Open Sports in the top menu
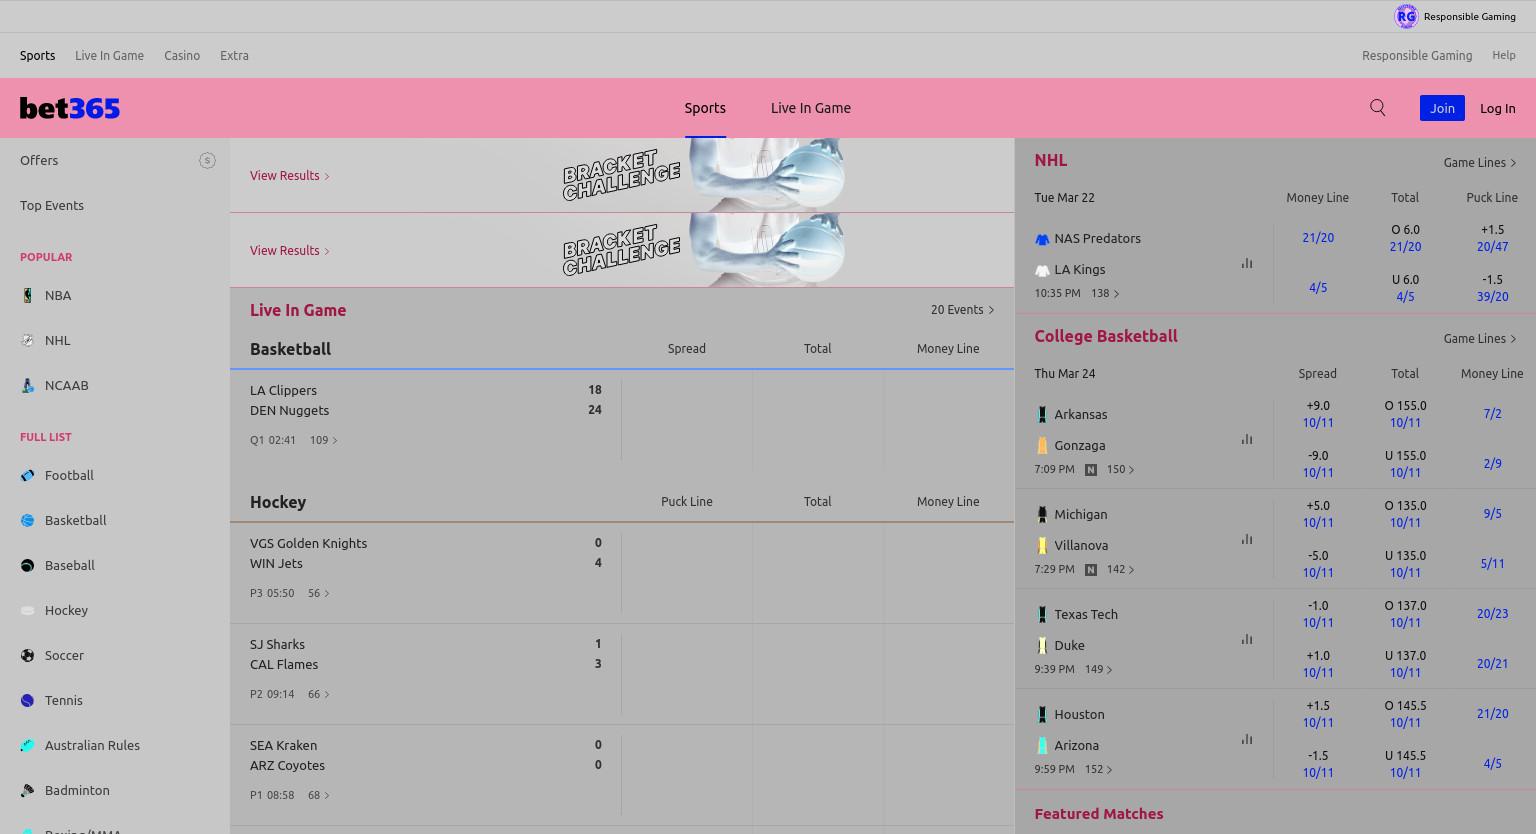1536x834 pixels. point(38,56)
